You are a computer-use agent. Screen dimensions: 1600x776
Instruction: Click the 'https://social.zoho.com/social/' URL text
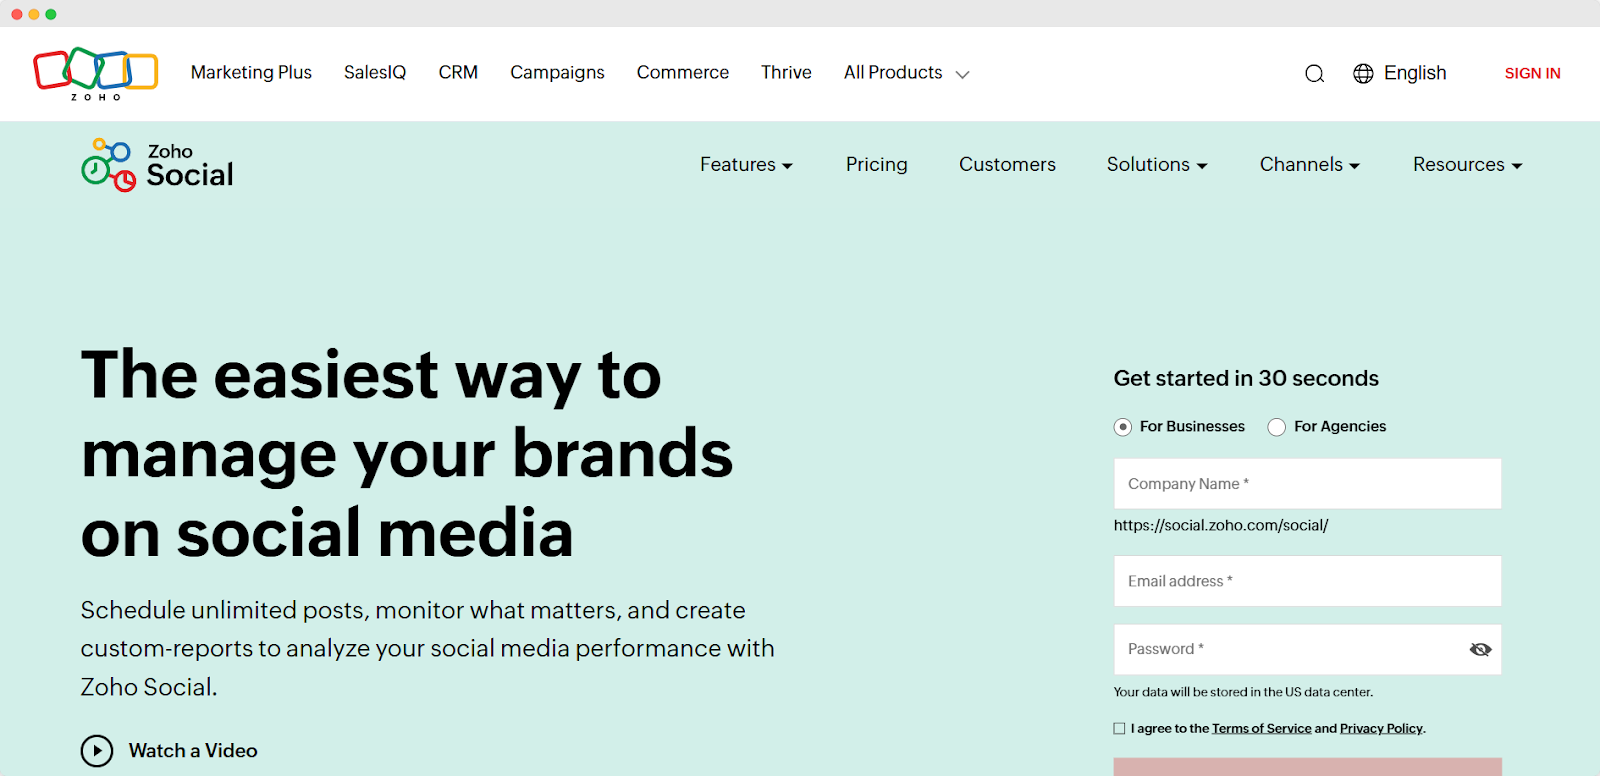[1221, 525]
